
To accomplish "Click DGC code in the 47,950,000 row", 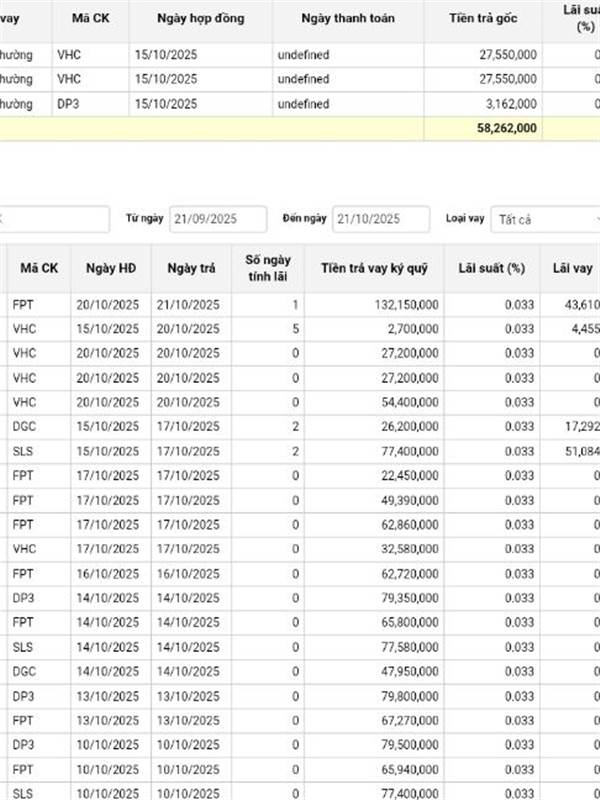I will pos(24,671).
